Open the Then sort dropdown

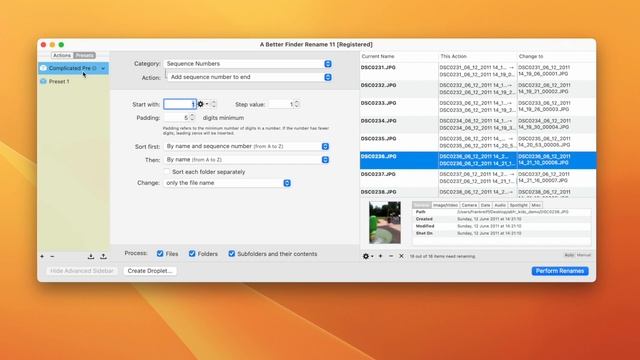point(247,160)
